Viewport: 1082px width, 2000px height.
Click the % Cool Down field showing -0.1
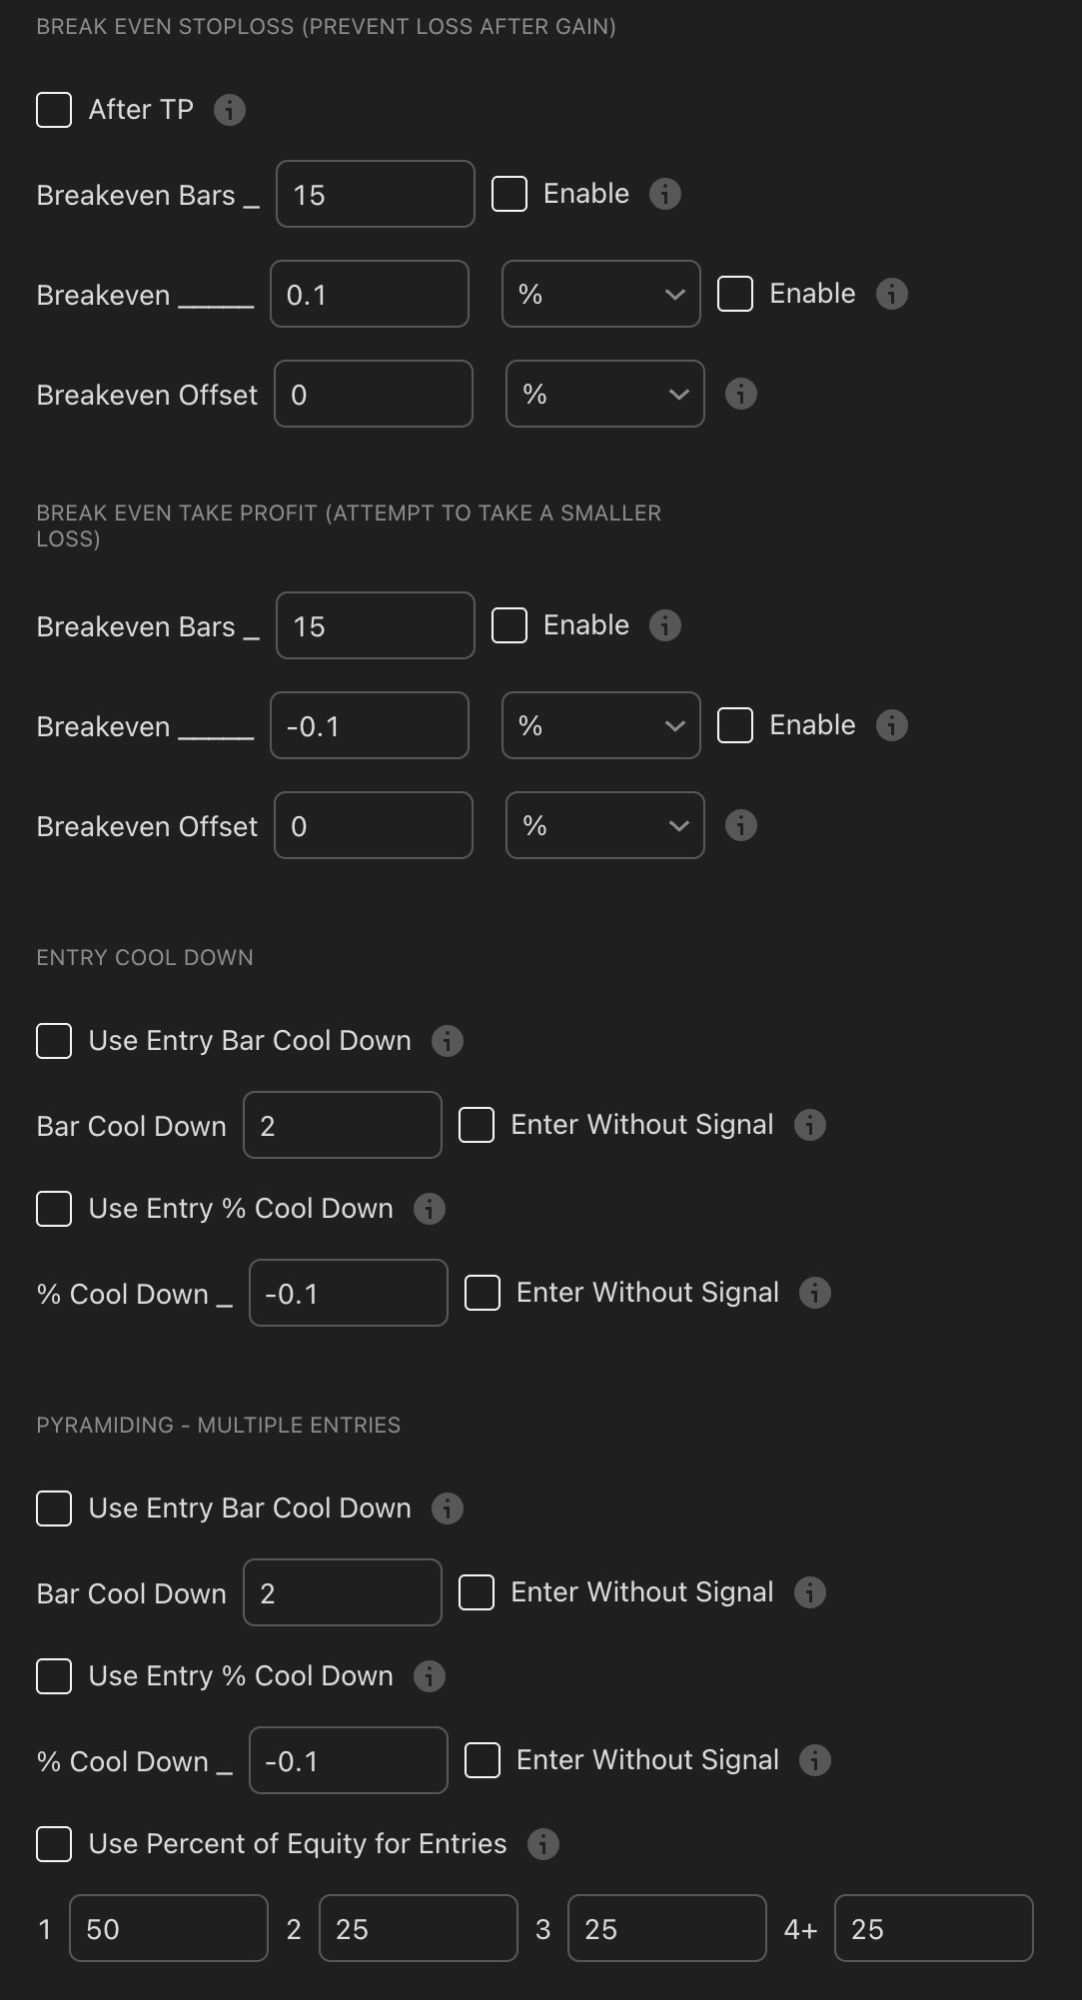click(348, 1292)
